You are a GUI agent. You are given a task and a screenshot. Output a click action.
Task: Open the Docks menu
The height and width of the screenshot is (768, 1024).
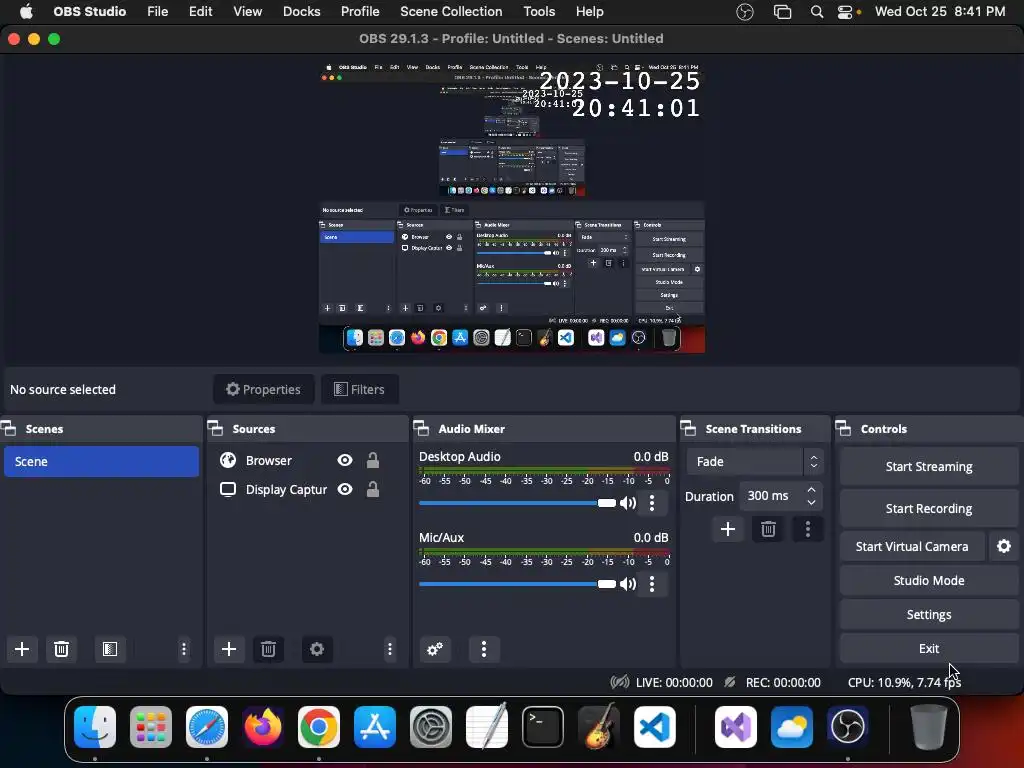301,12
